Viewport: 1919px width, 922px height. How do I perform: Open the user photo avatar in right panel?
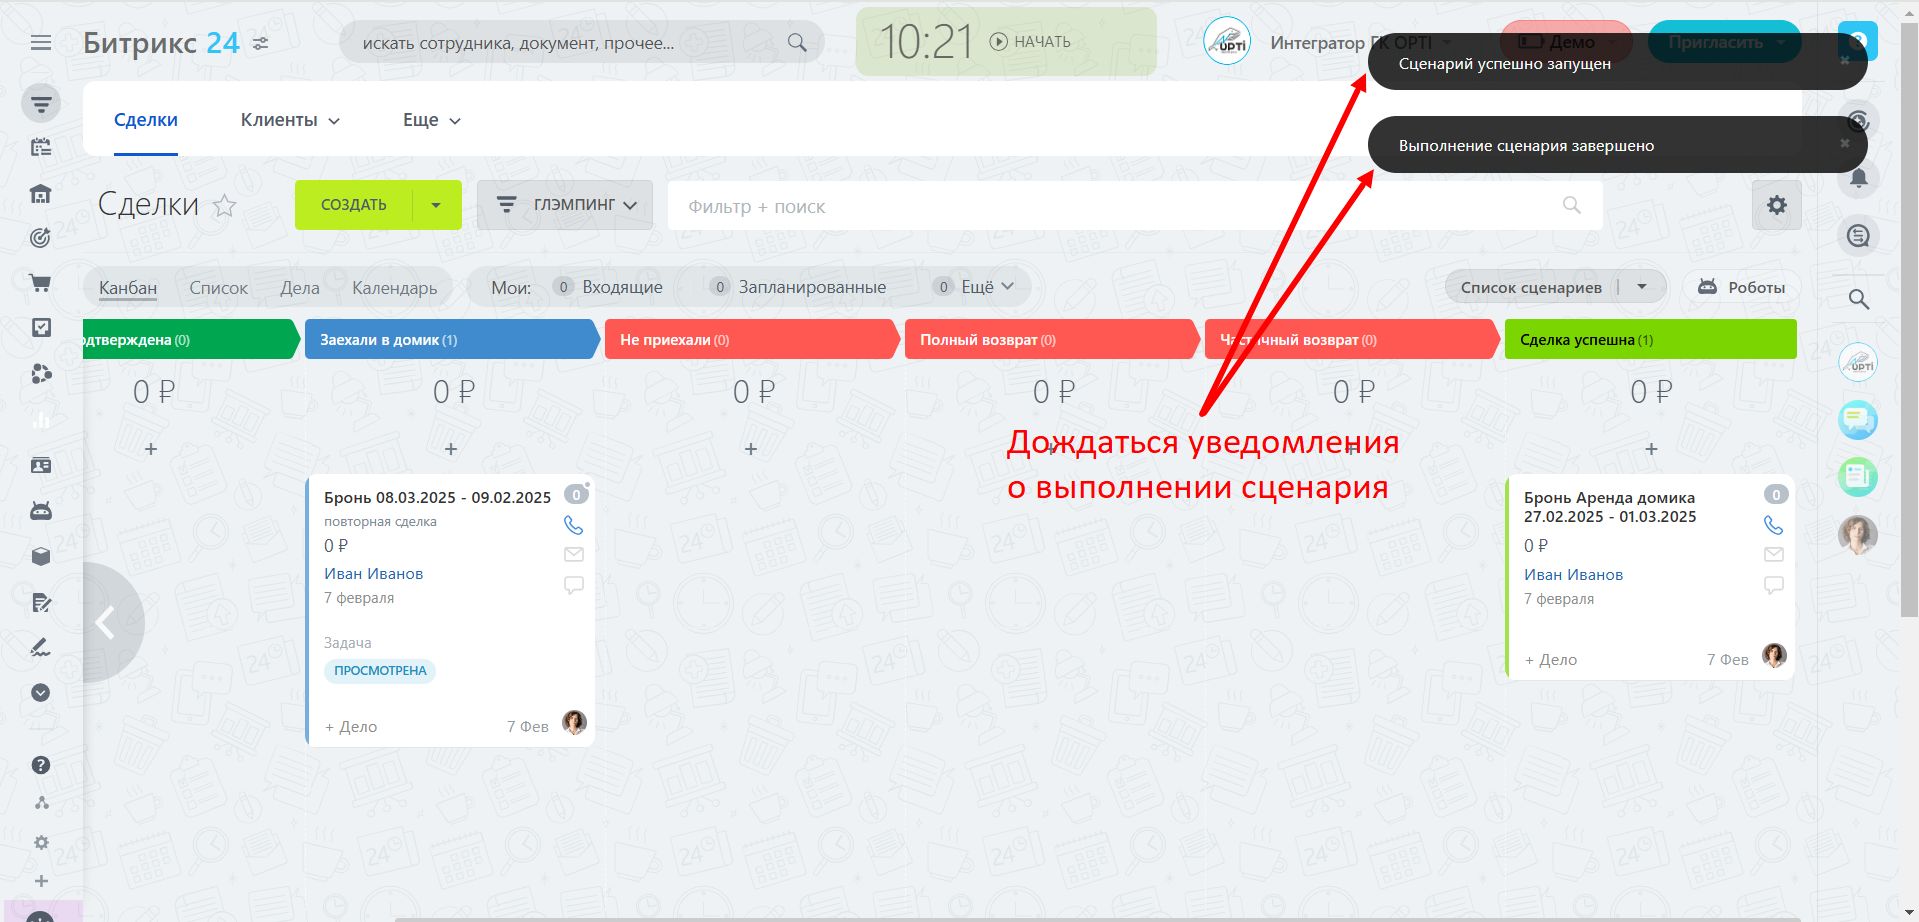coord(1858,535)
